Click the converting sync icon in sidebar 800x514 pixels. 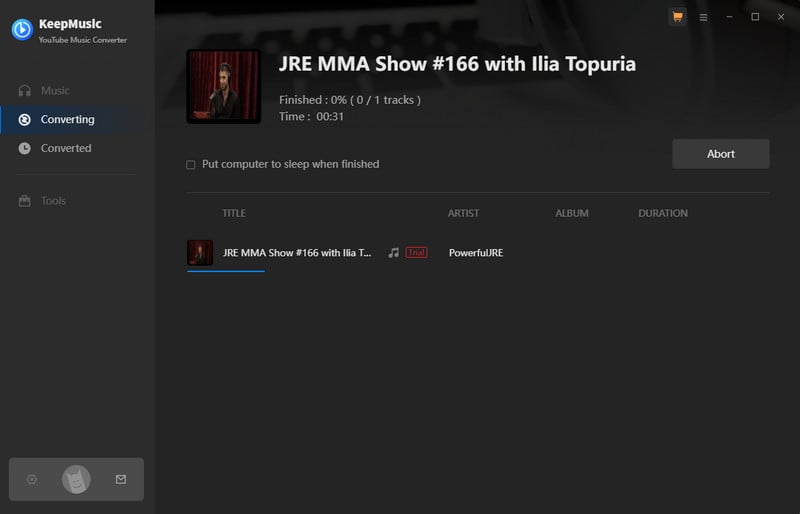[24, 119]
